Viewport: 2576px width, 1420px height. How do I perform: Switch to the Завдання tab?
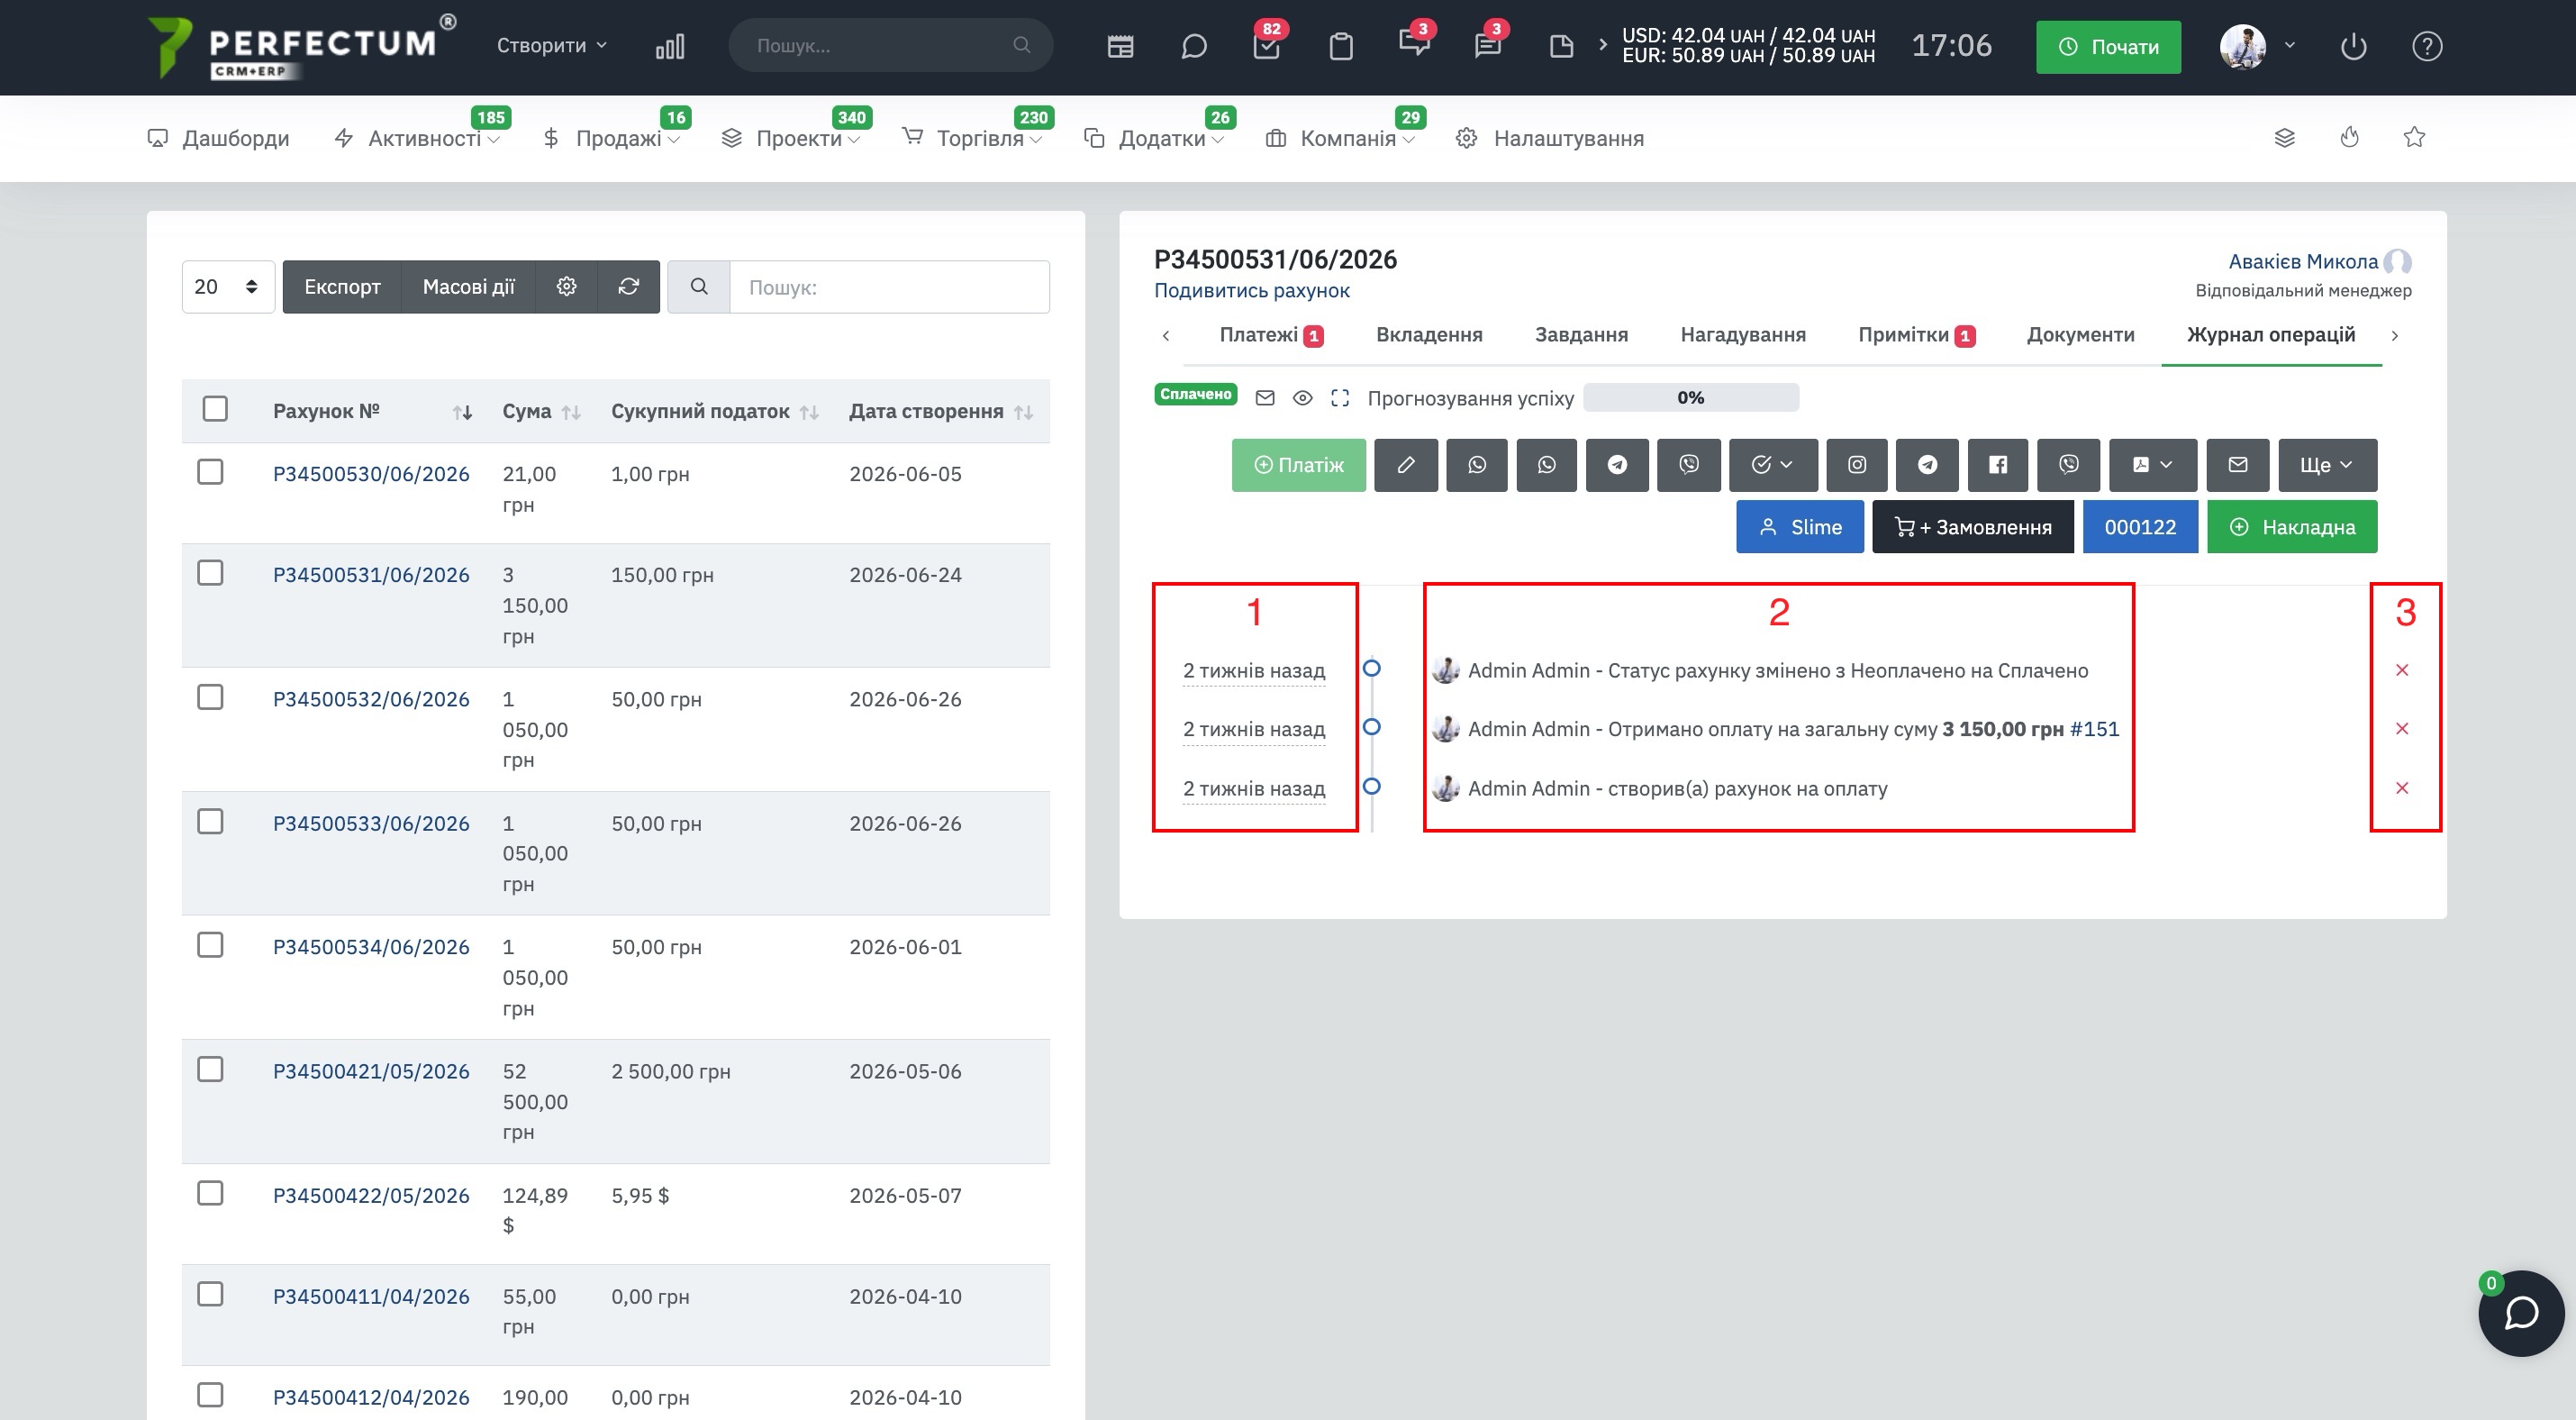[x=1581, y=335]
